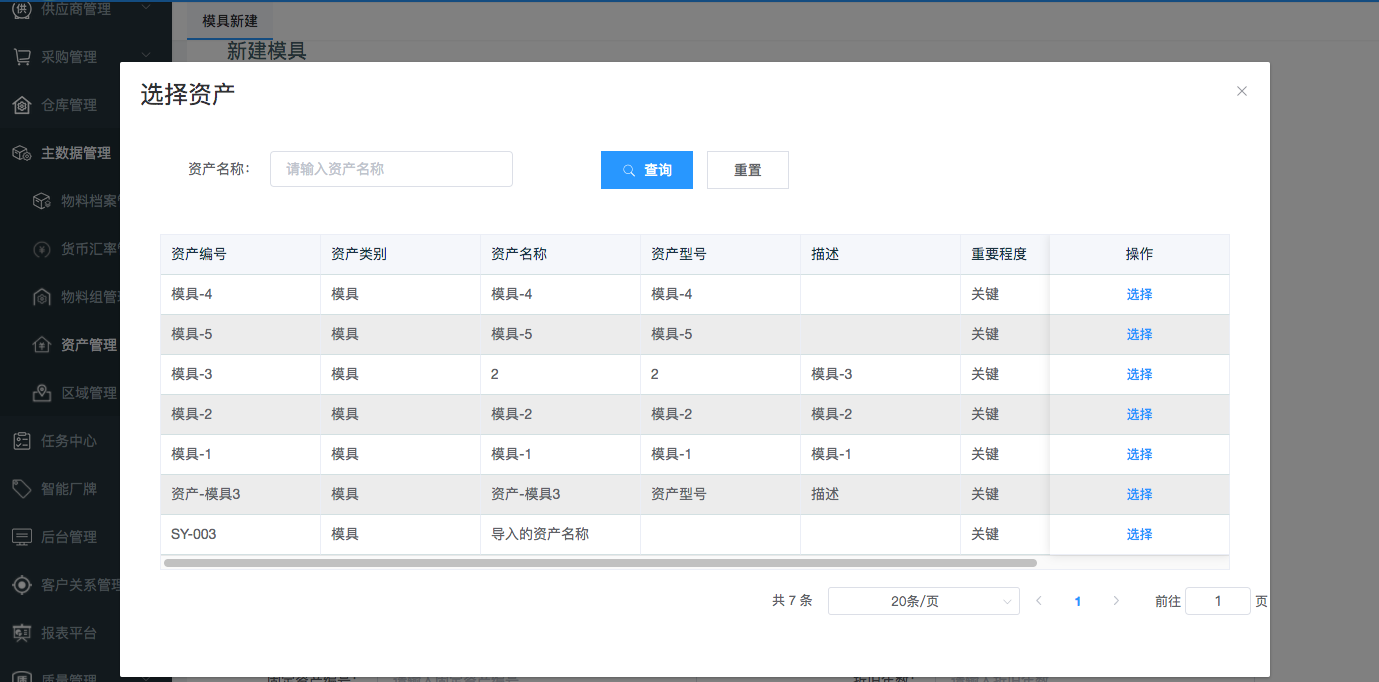This screenshot has height=682, width=1379.
Task: Click the region management map pin icon
Action: pyautogui.click(x=41, y=393)
